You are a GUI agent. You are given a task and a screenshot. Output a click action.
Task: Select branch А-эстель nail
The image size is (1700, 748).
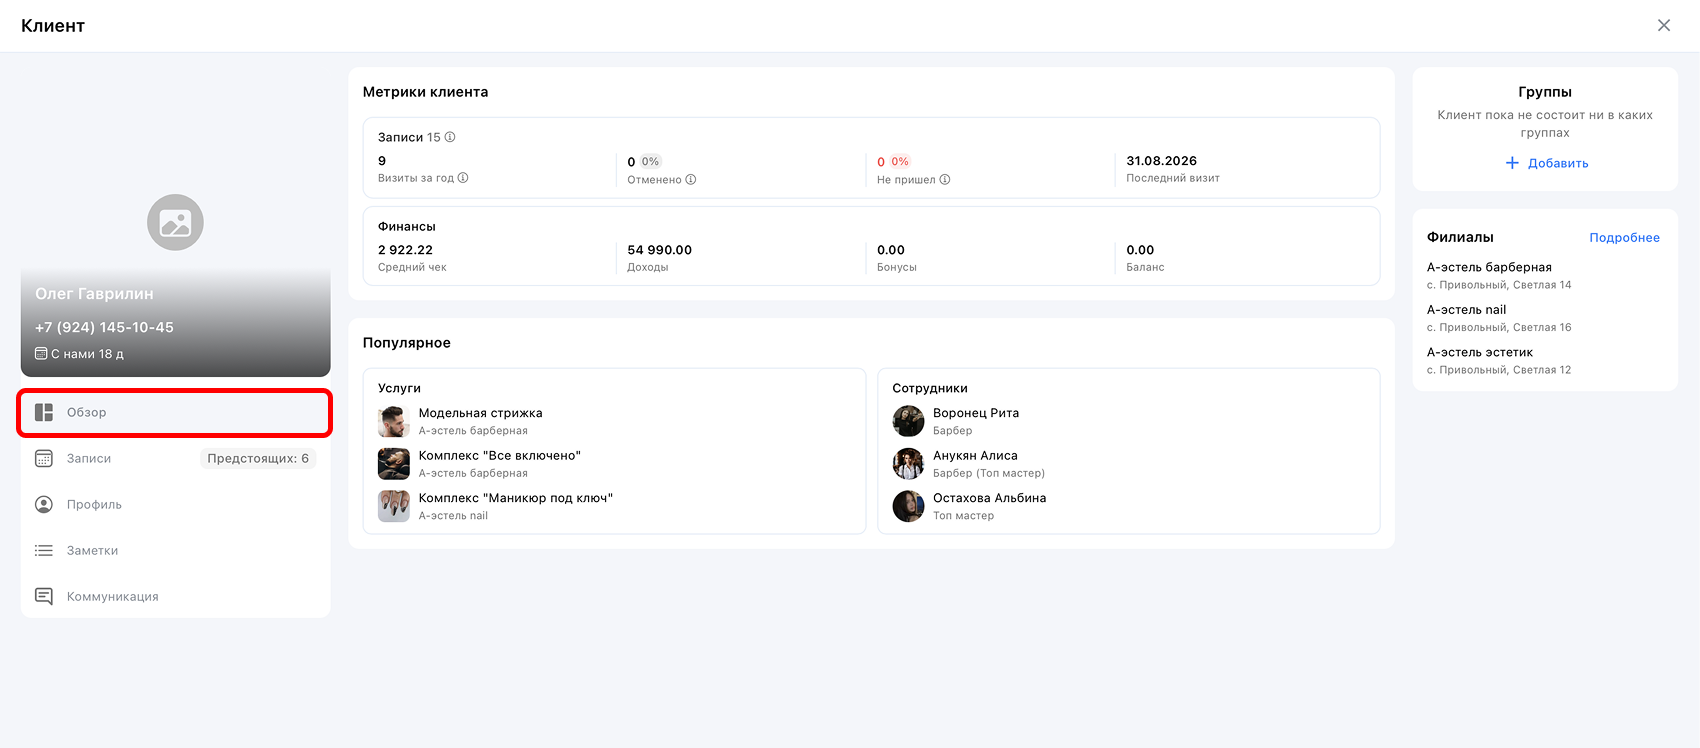[x=1466, y=310]
